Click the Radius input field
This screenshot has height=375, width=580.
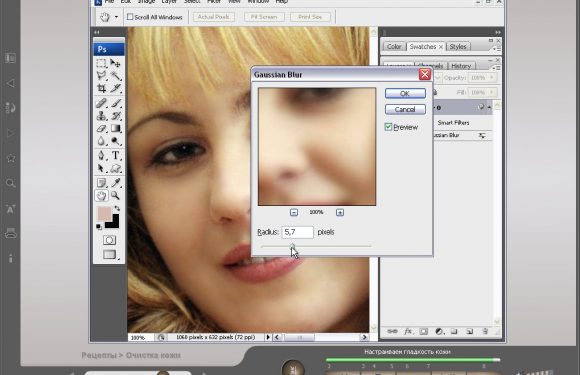point(297,232)
